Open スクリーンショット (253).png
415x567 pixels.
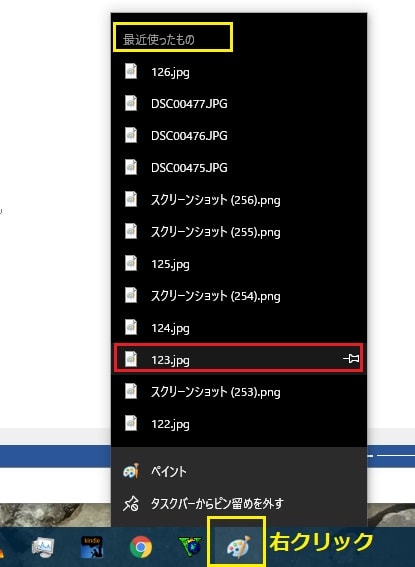(x=239, y=391)
